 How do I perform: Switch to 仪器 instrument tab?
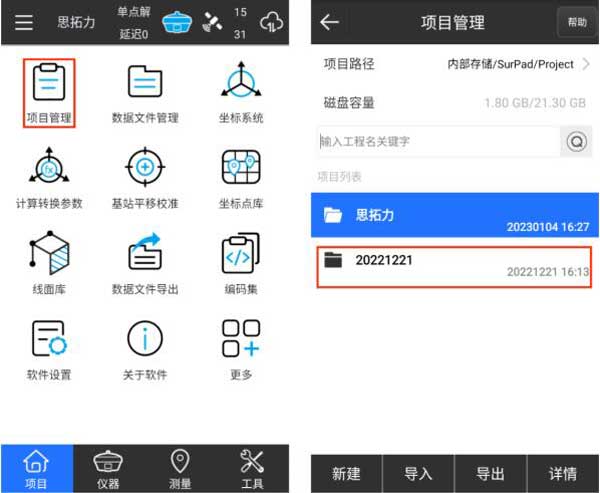coord(108,469)
